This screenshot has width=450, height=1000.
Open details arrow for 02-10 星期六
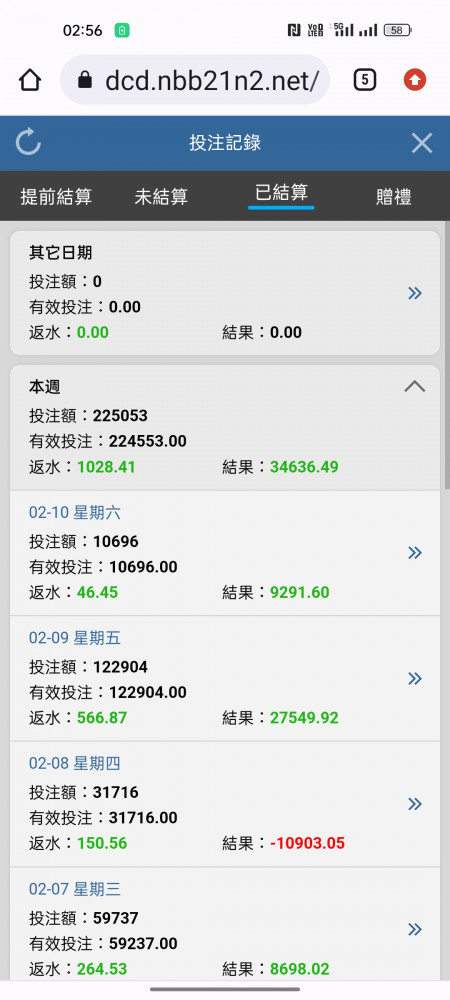pos(415,552)
